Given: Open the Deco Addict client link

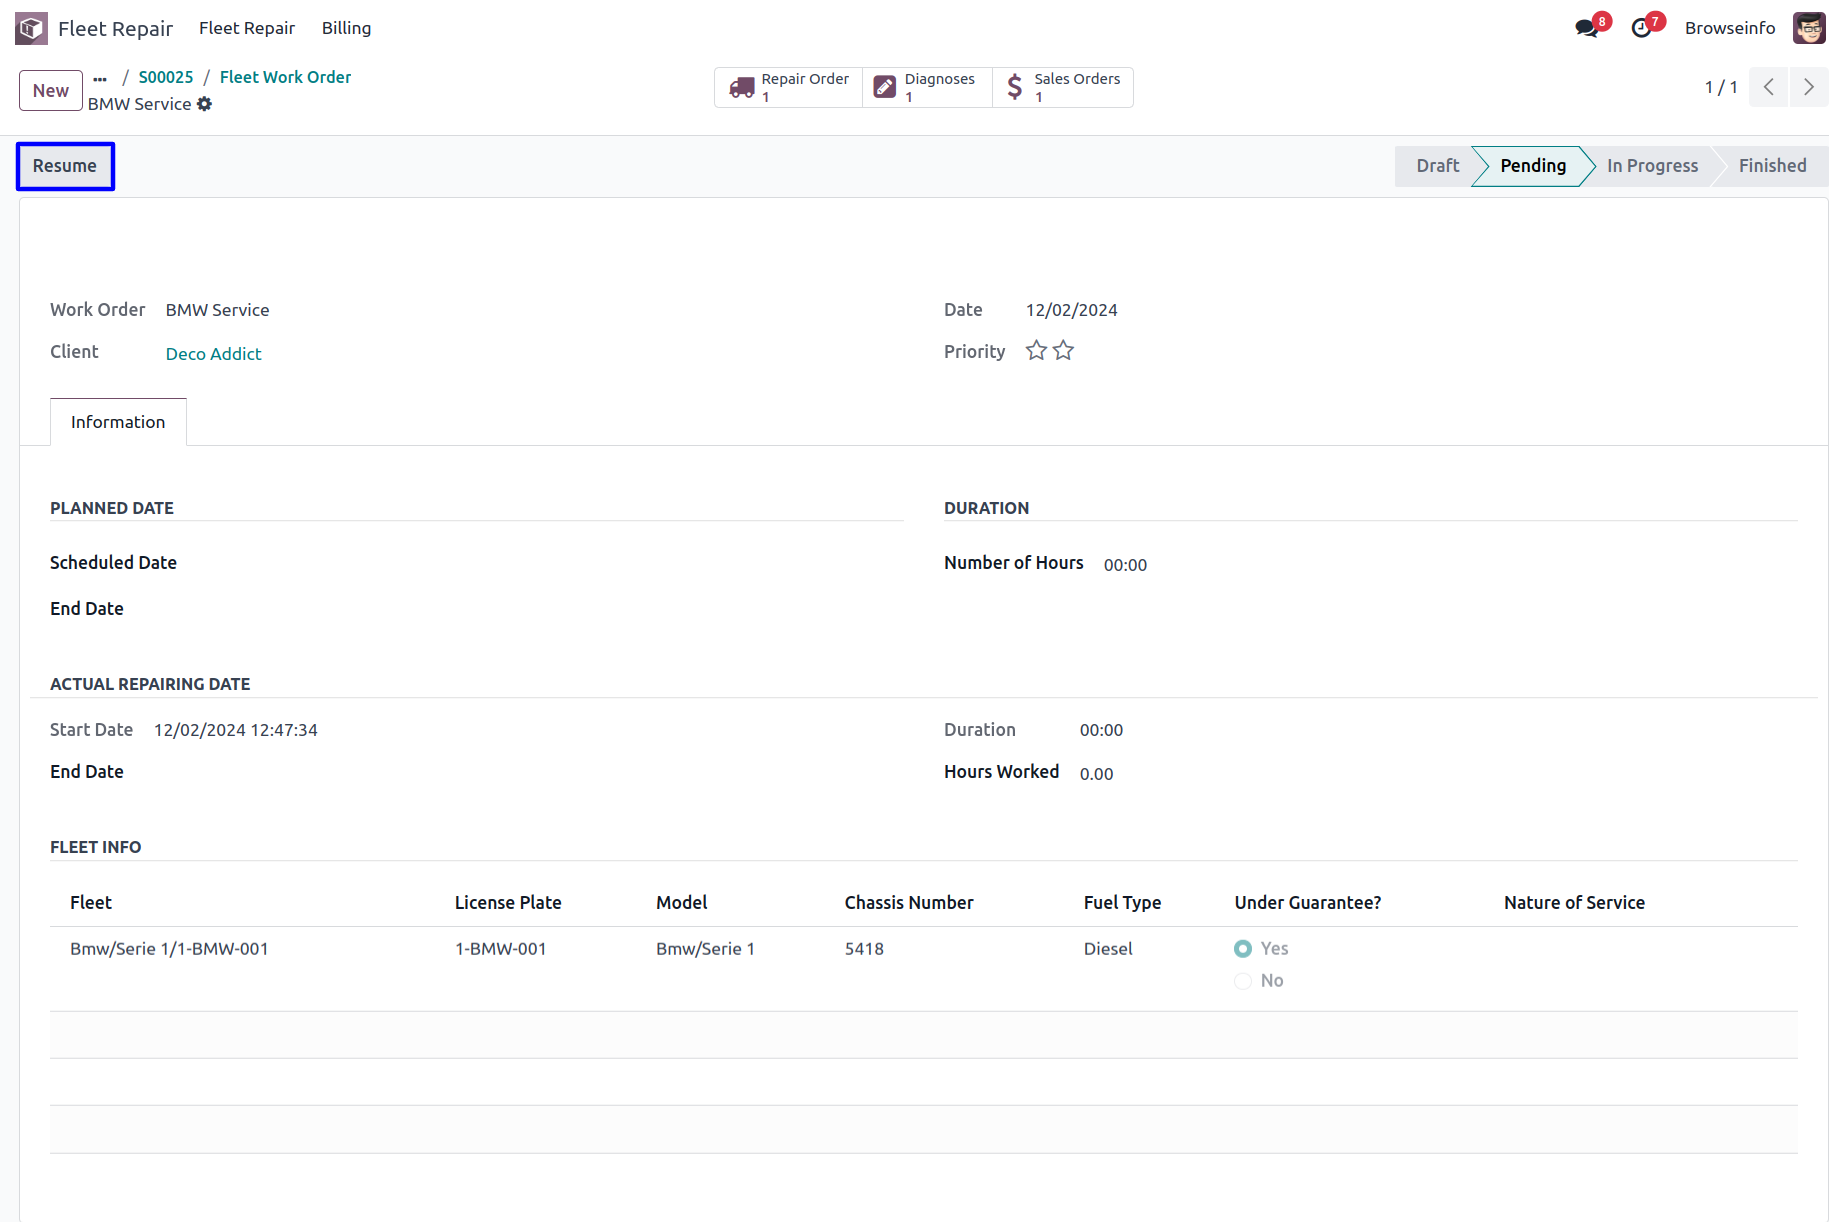Looking at the screenshot, I should tap(213, 354).
